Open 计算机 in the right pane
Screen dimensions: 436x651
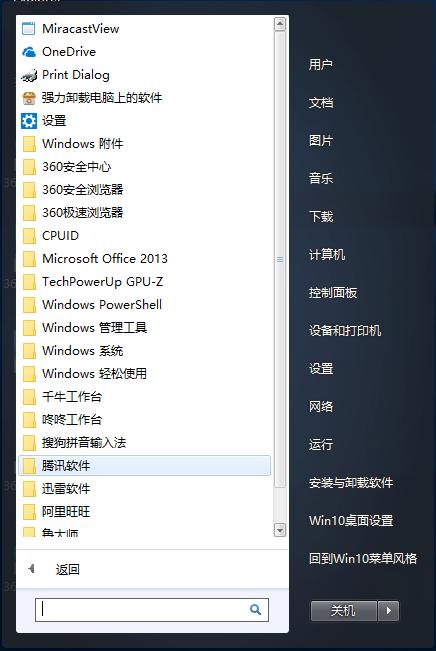click(327, 255)
